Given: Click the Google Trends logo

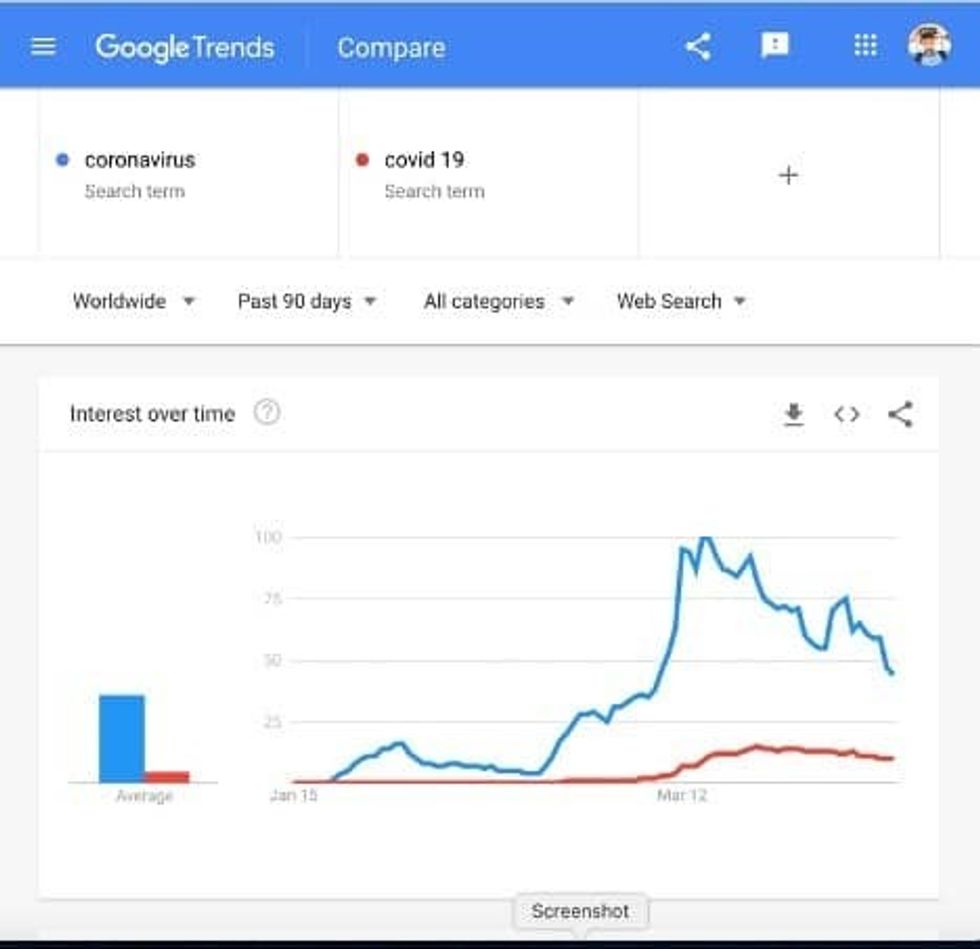Looking at the screenshot, I should pos(185,47).
